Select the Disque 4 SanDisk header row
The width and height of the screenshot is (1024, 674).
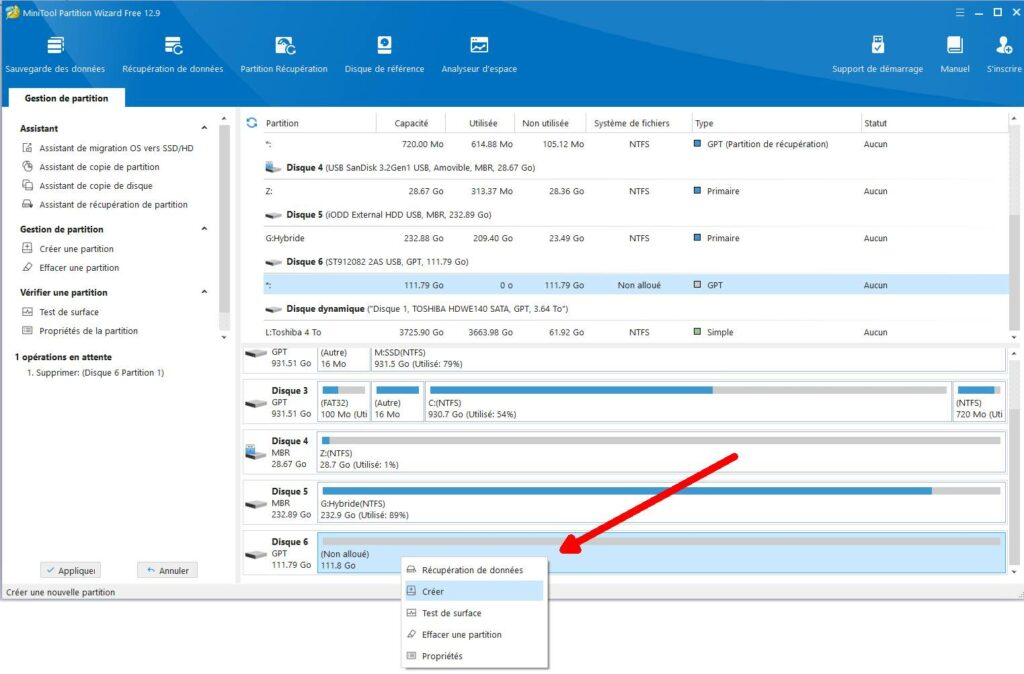pos(636,168)
